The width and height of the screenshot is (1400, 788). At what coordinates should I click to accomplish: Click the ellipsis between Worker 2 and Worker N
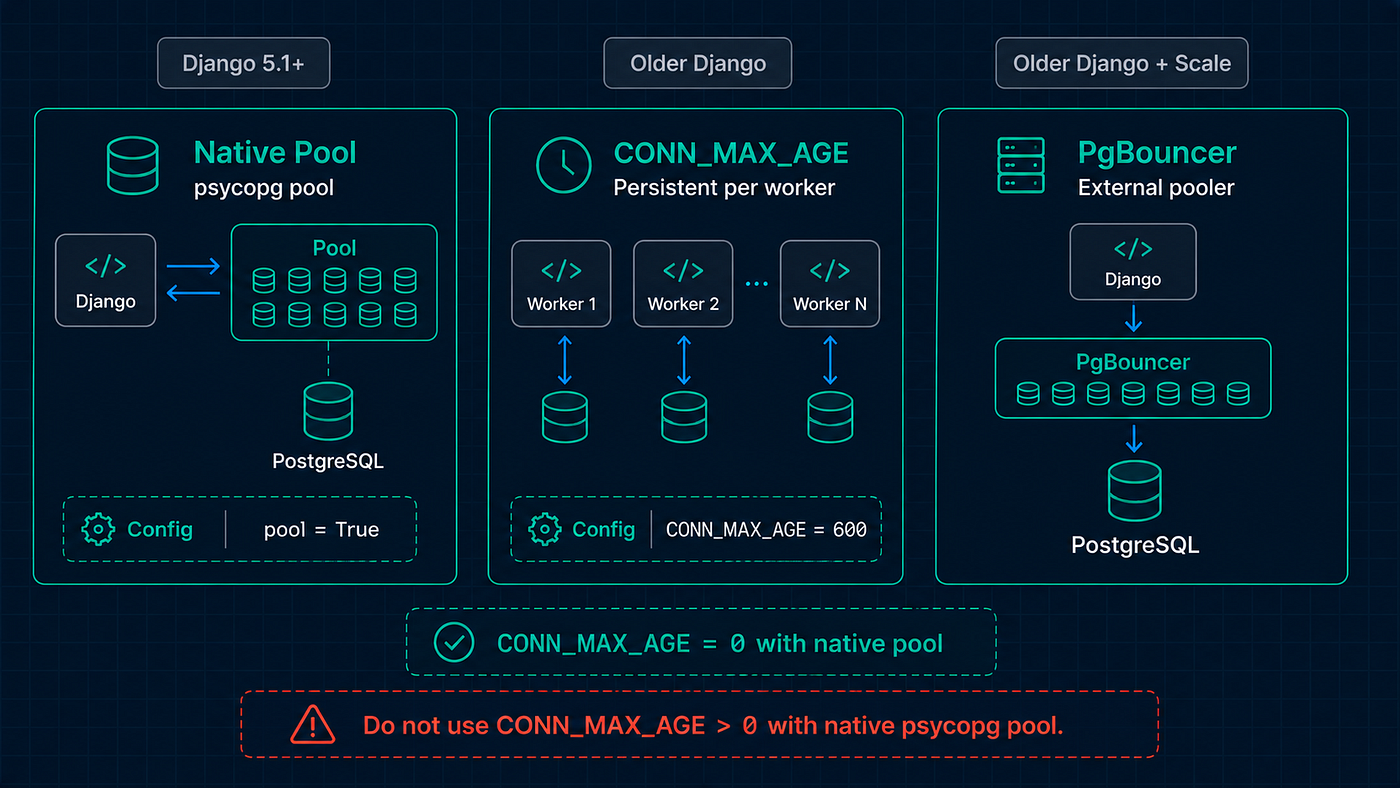point(756,284)
